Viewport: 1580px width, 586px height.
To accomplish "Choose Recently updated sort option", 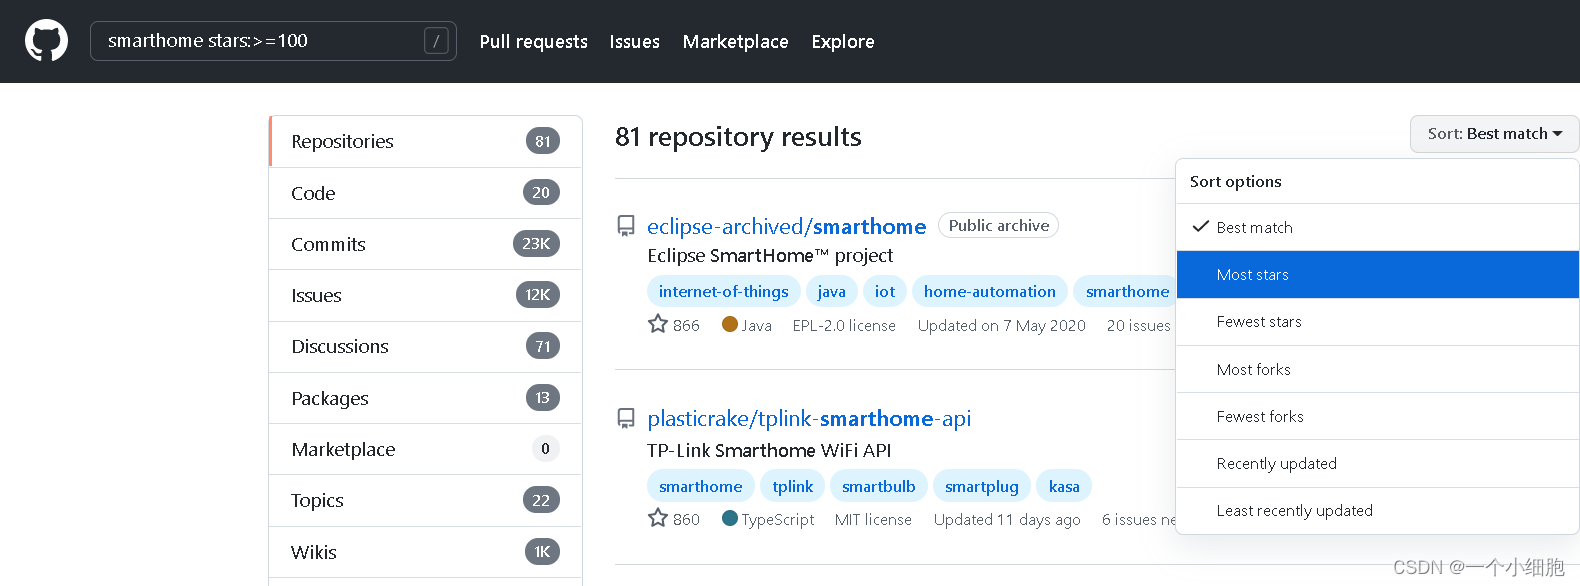I will point(1377,463).
